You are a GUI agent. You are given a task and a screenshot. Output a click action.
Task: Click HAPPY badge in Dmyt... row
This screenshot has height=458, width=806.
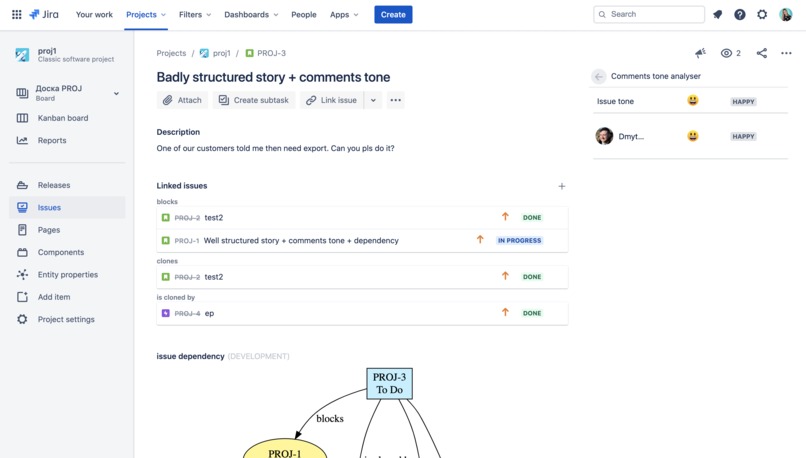(x=743, y=137)
